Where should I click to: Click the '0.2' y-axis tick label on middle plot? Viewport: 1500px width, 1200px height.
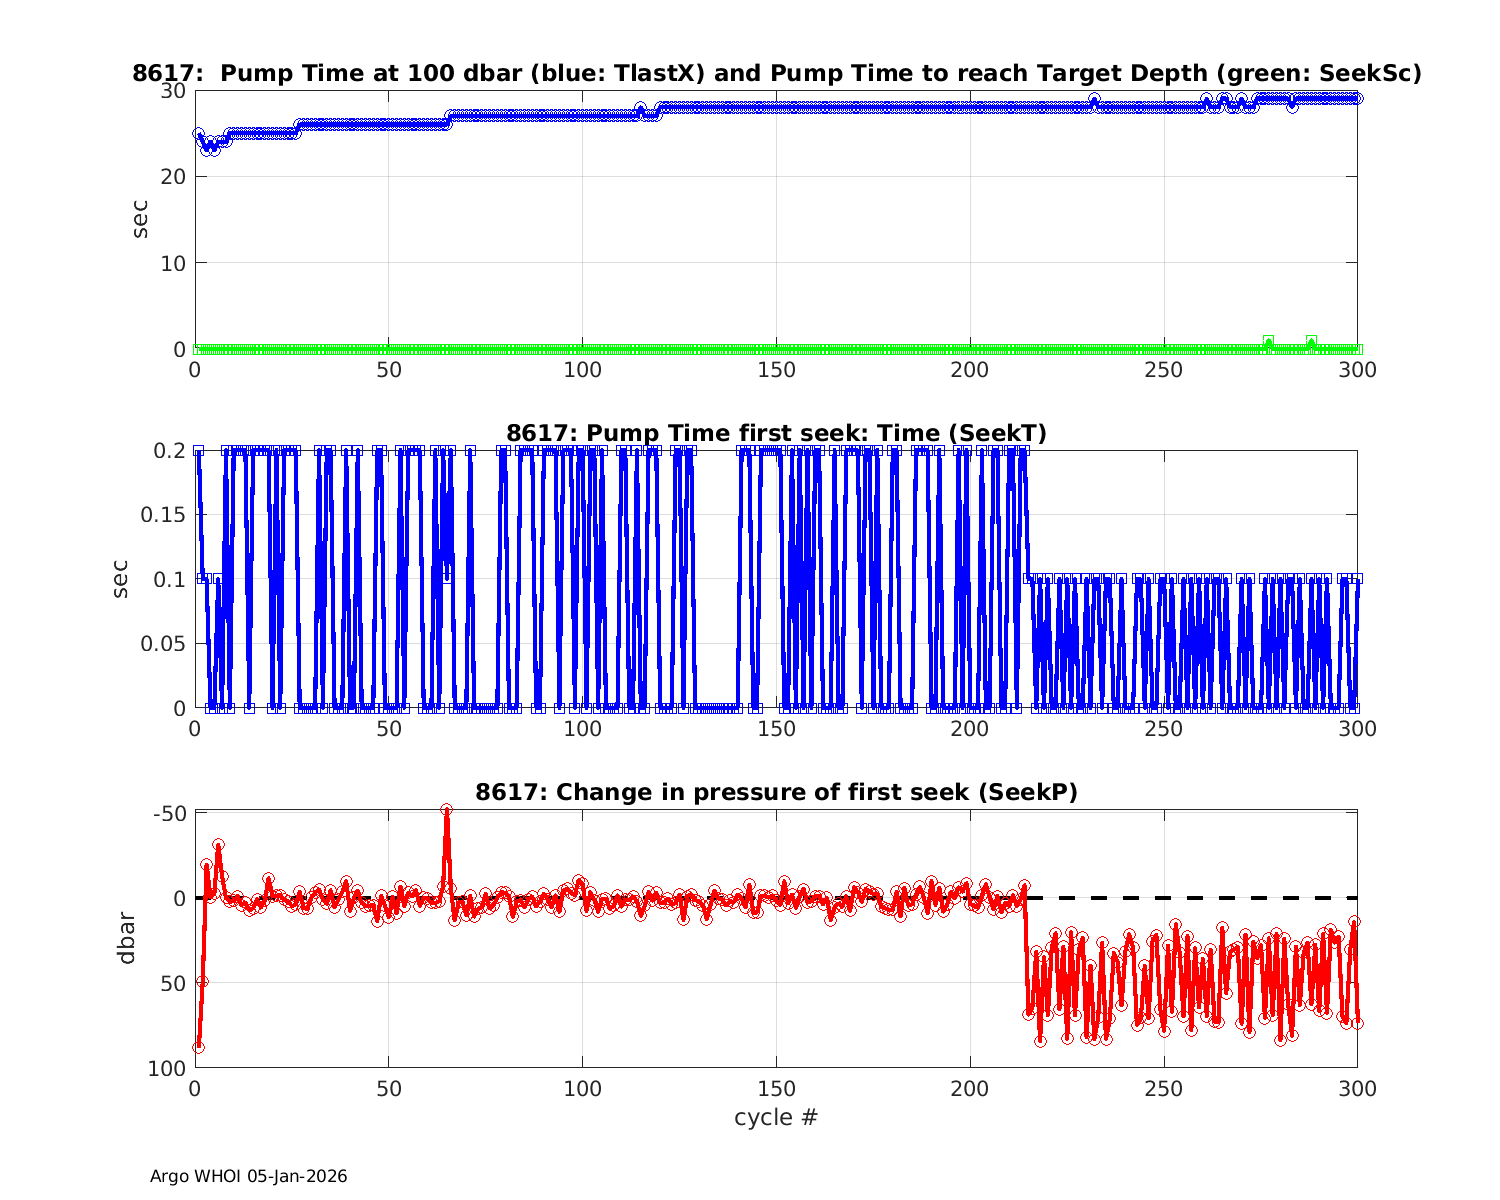point(169,451)
